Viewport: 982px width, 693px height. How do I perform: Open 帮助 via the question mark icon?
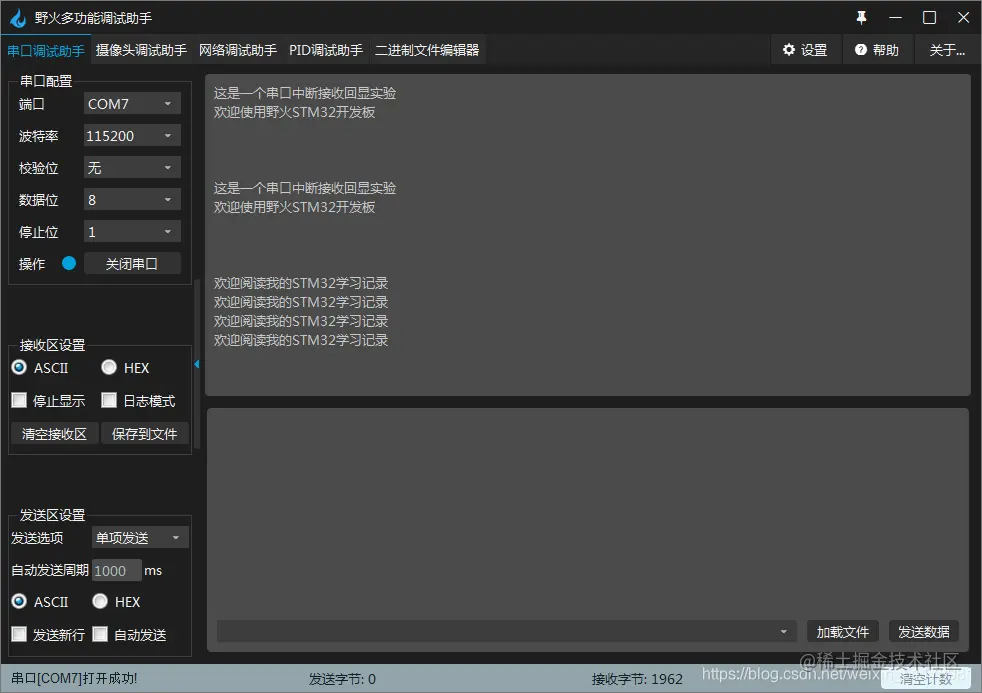pos(877,49)
